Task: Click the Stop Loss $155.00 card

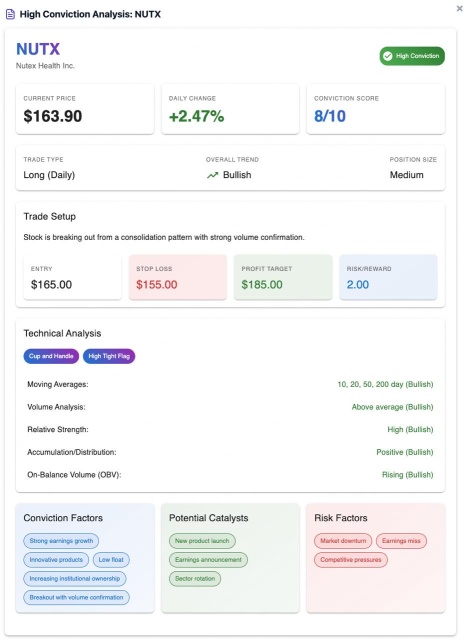Action: point(178,277)
